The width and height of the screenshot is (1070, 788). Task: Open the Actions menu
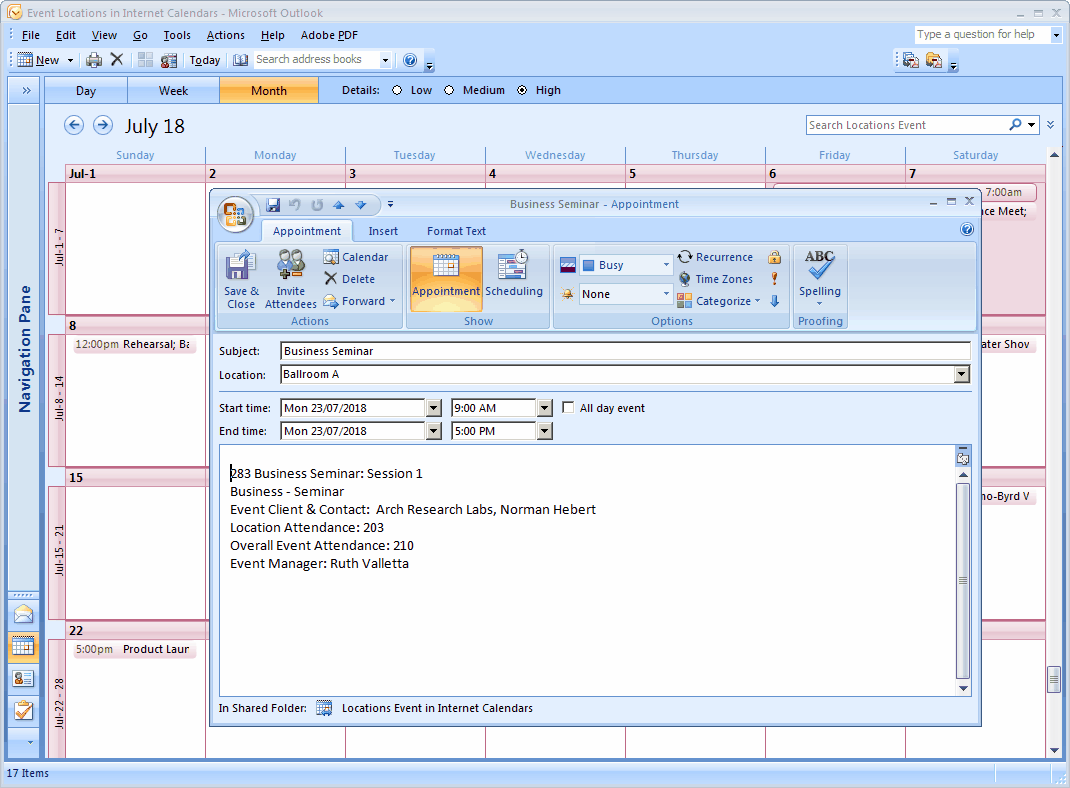pos(225,35)
